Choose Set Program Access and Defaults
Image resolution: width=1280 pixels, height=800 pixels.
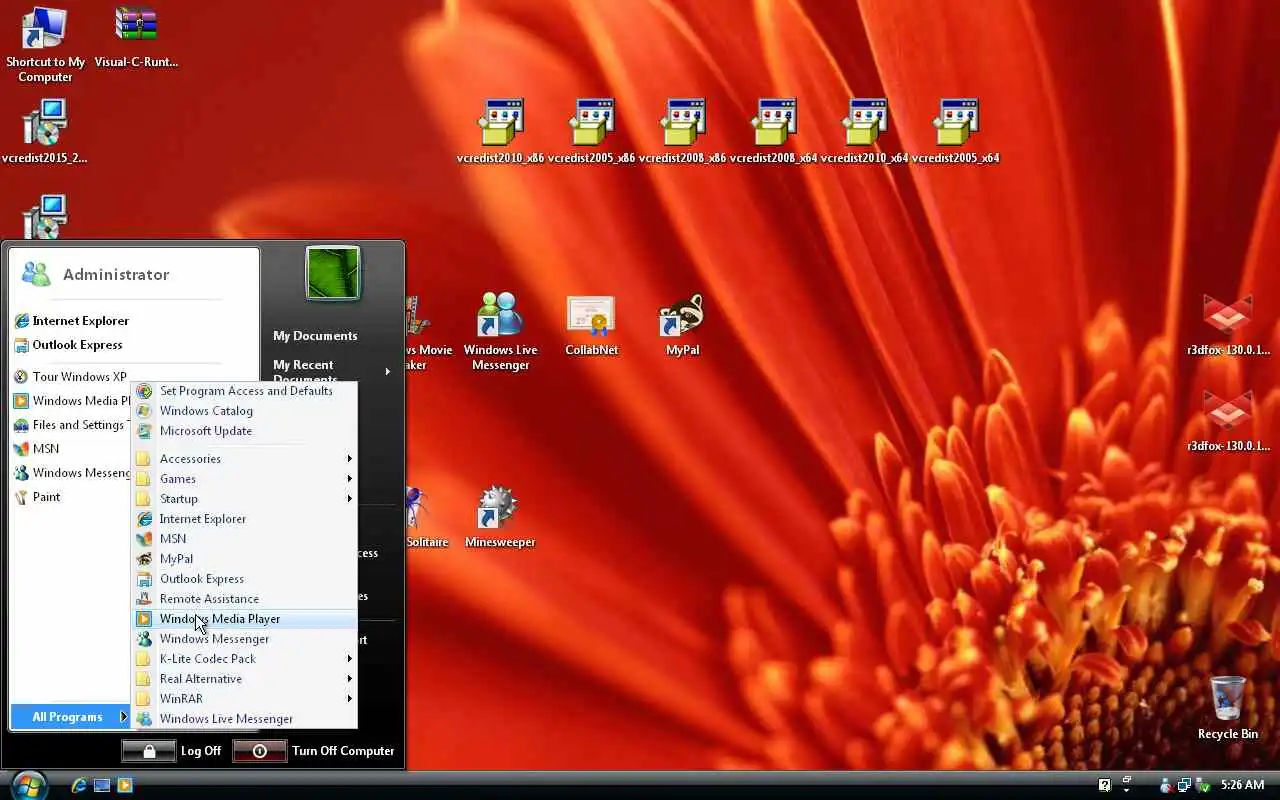[245, 391]
